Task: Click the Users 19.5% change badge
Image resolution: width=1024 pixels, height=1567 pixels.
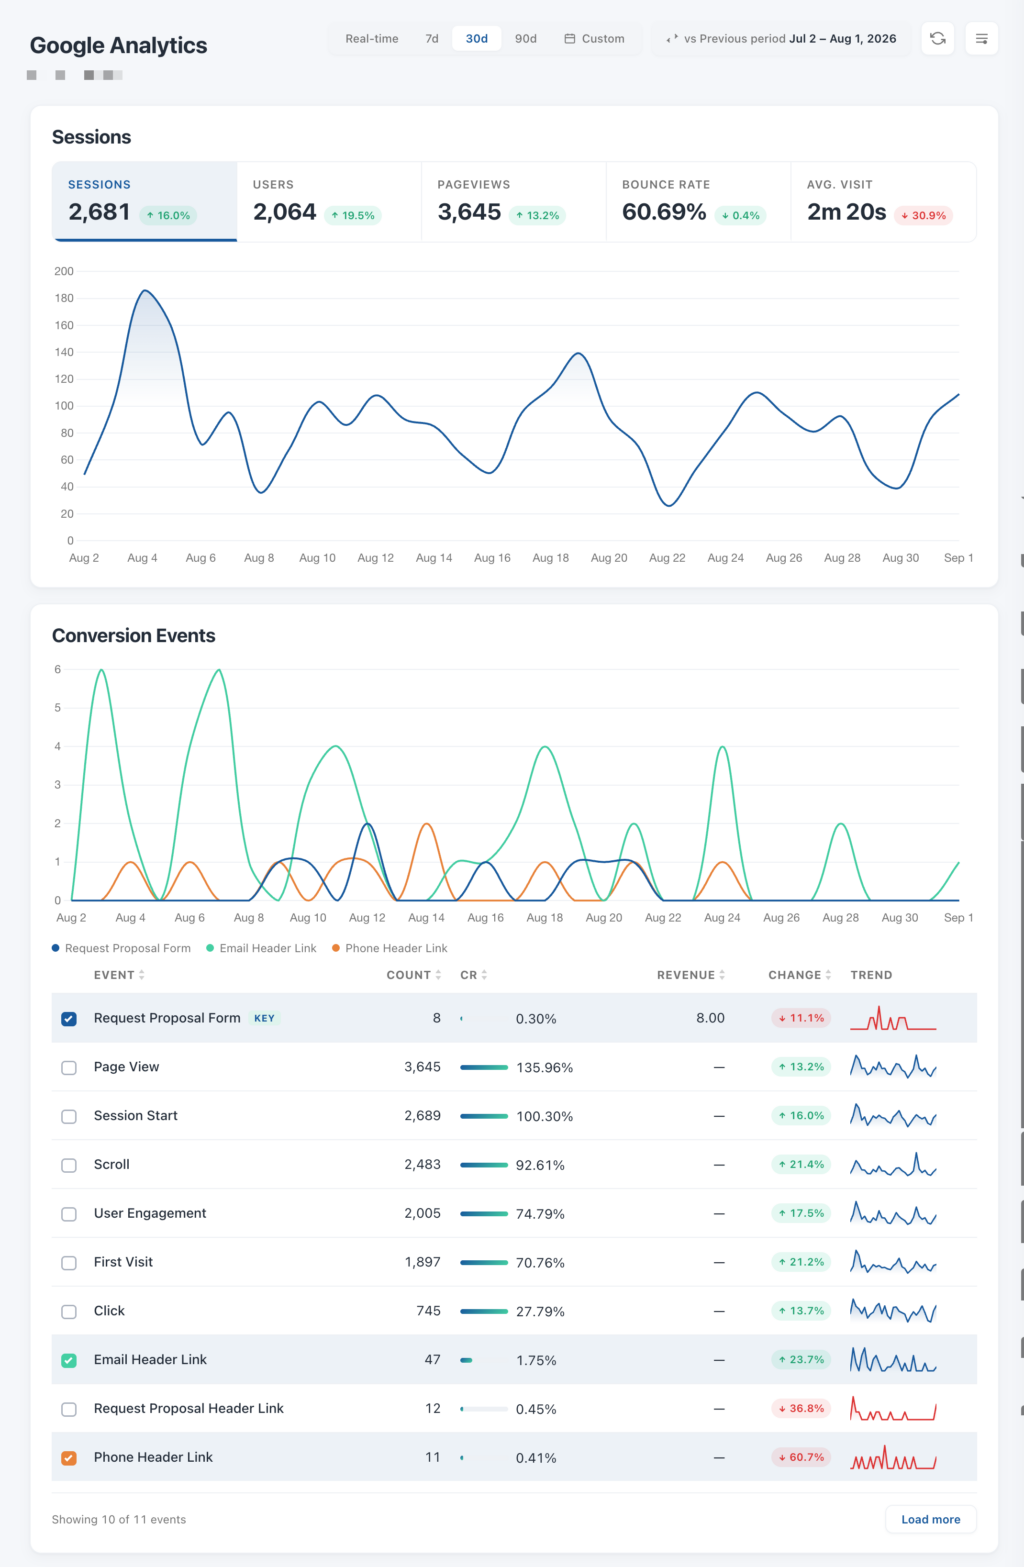Action: coord(353,215)
